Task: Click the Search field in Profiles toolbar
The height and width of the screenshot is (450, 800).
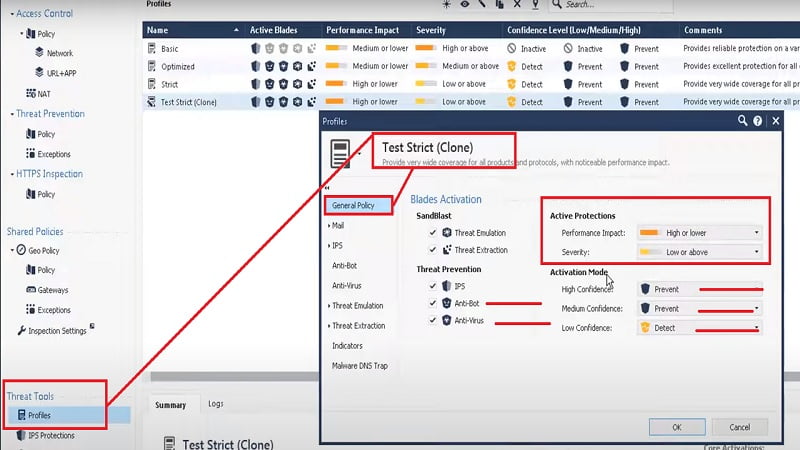Action: (x=611, y=5)
